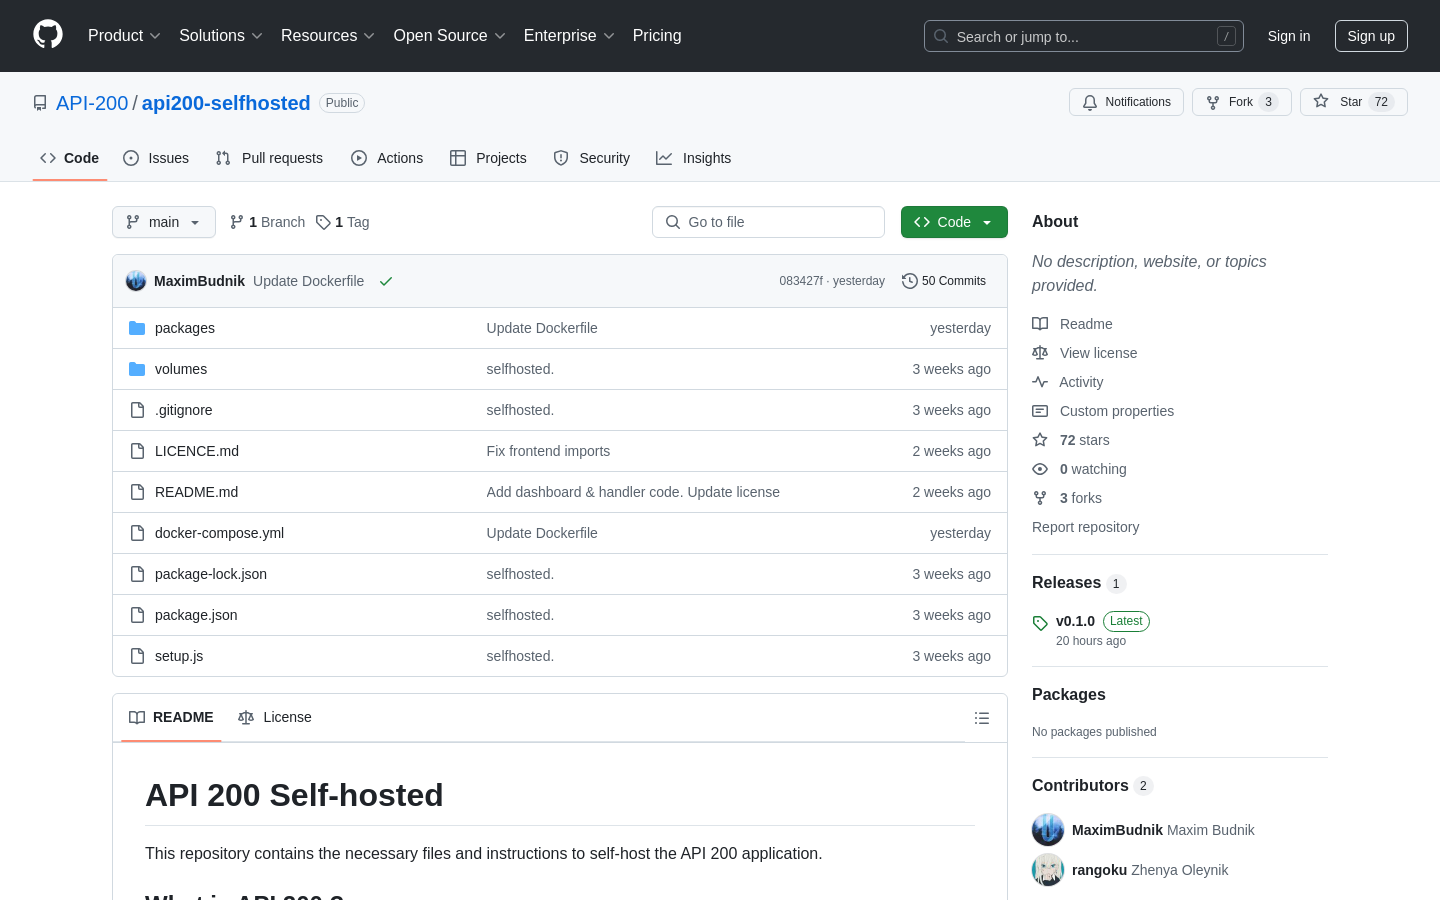Screen dimensions: 1440x900
Task: Open the main branch dropdown
Action: pos(164,222)
